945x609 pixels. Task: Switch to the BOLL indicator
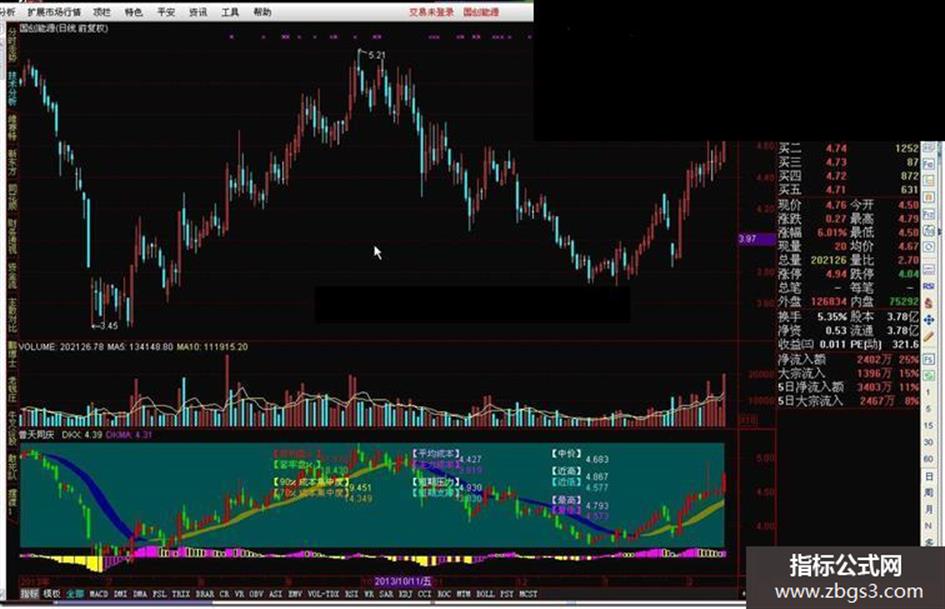[x=485, y=594]
